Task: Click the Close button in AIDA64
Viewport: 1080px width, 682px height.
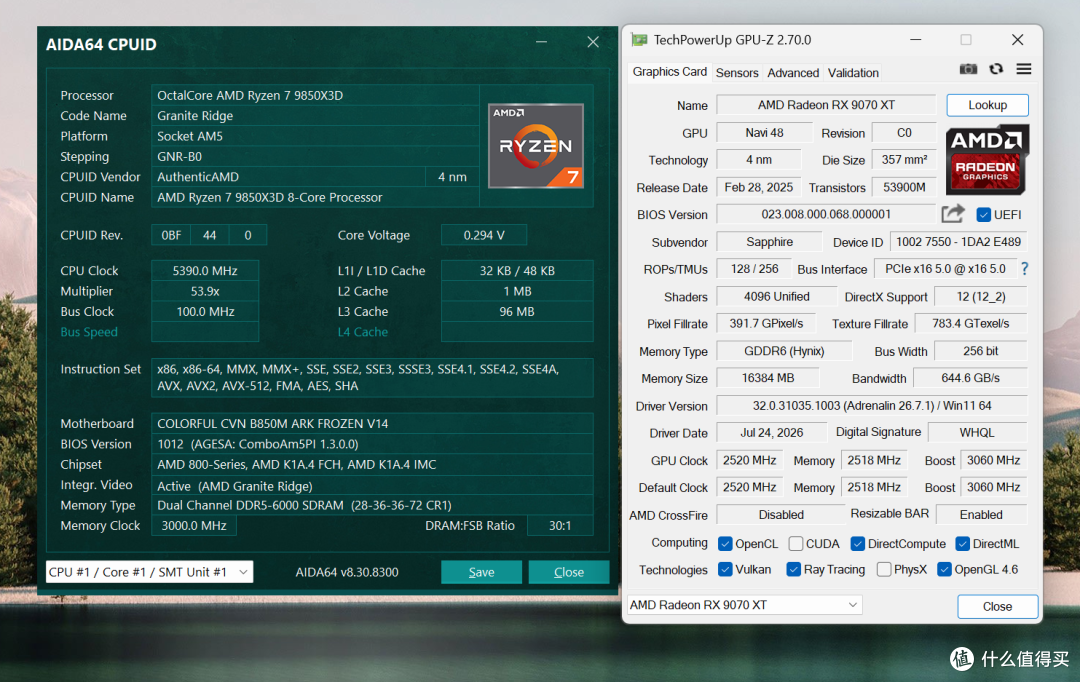Action: click(569, 572)
